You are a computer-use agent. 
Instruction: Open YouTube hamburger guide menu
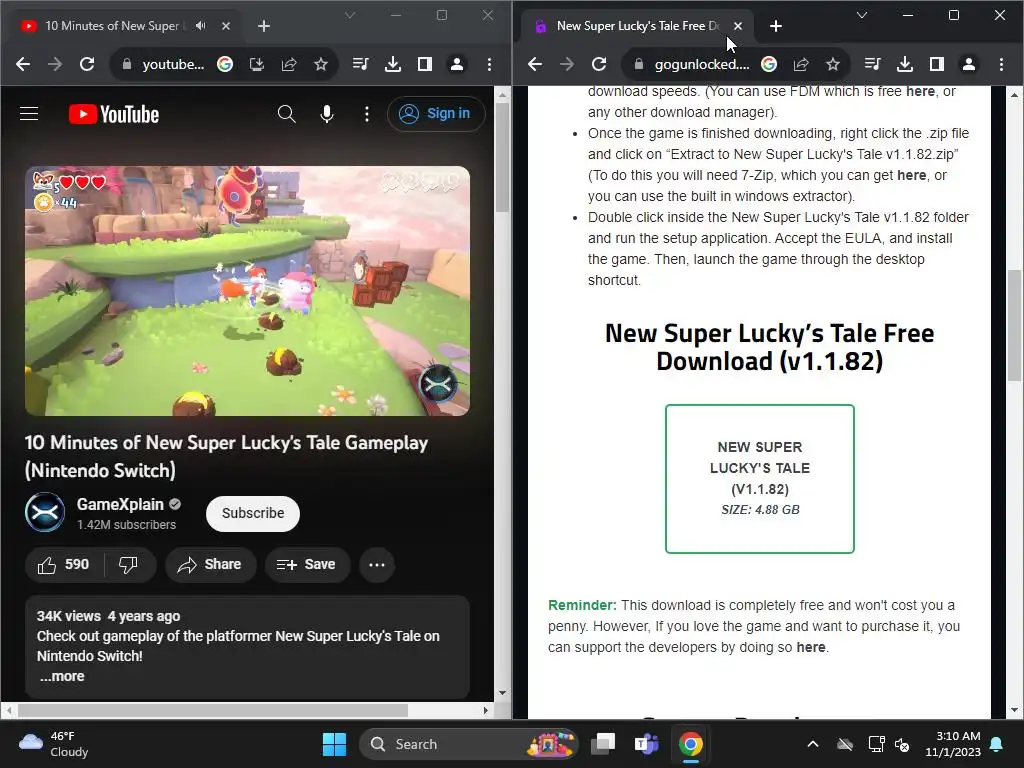point(29,114)
